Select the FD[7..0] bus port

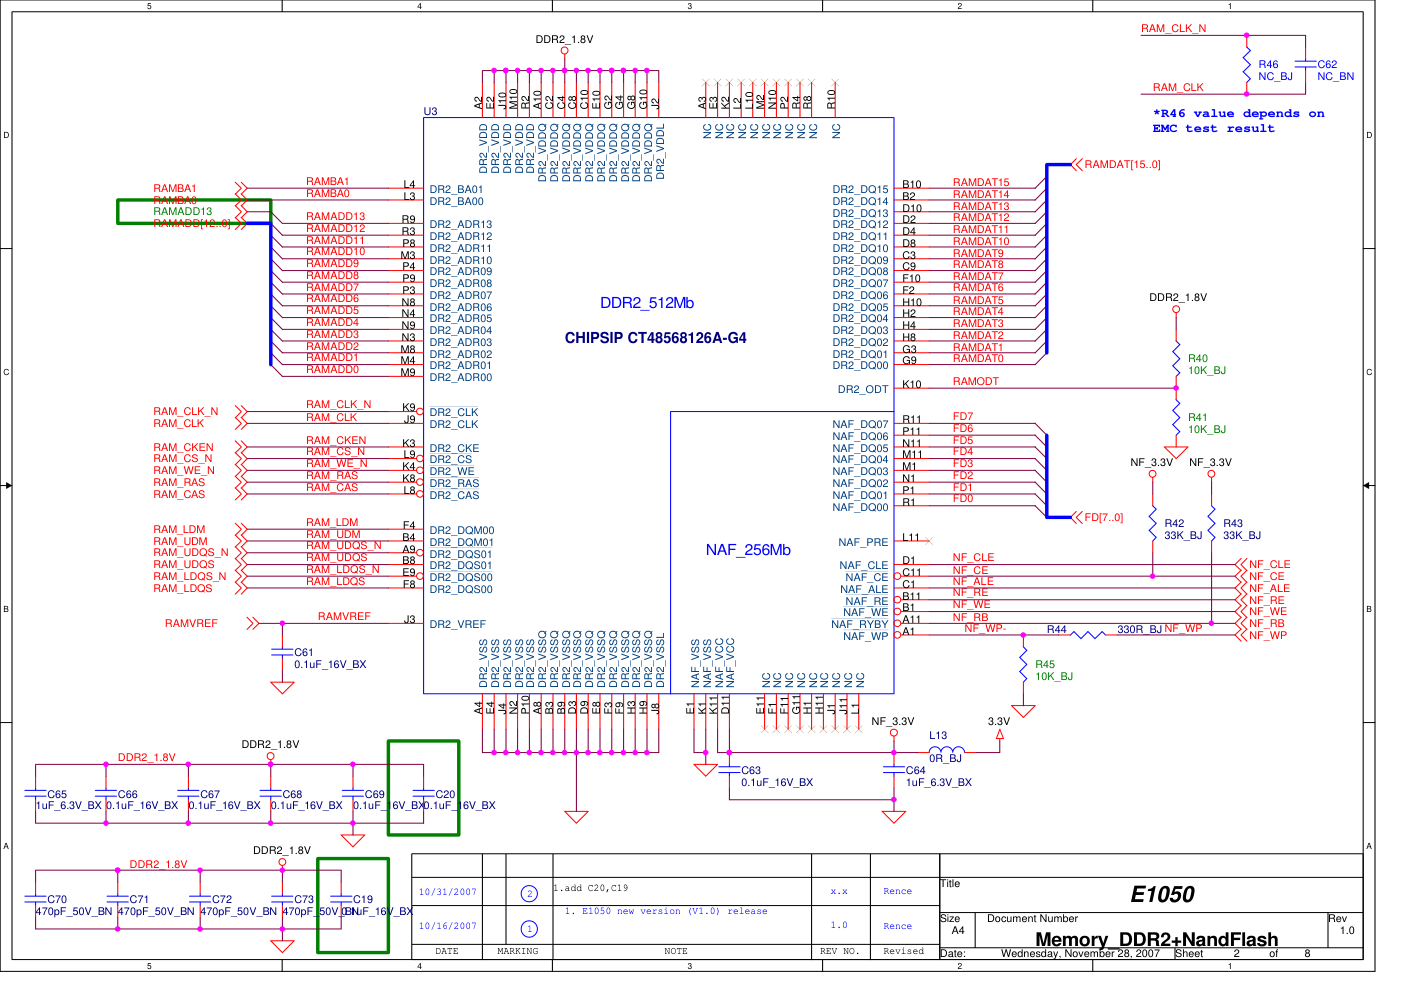pyautogui.click(x=1097, y=517)
